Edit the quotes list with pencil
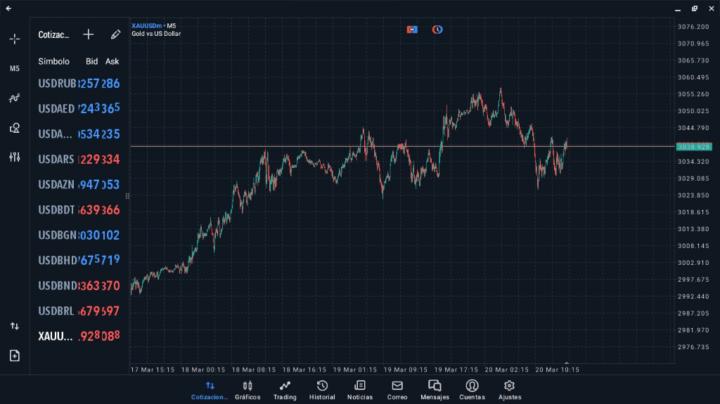 coord(116,34)
